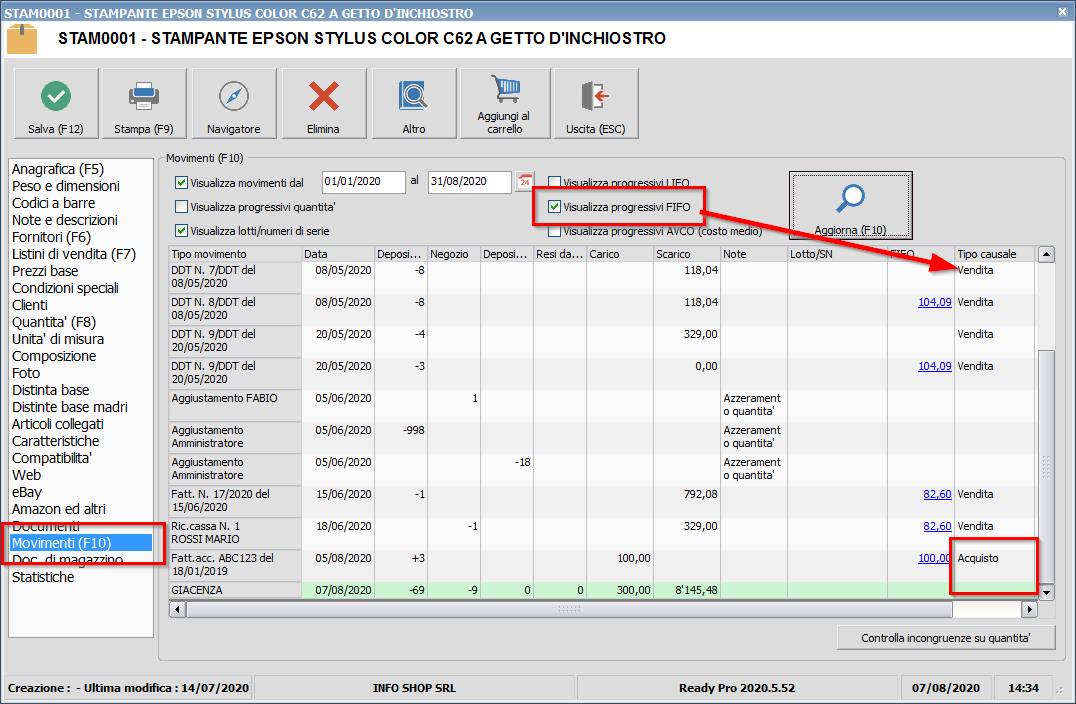This screenshot has width=1076, height=704.
Task: Open Prezzi base in the sidebar
Action: point(45,271)
